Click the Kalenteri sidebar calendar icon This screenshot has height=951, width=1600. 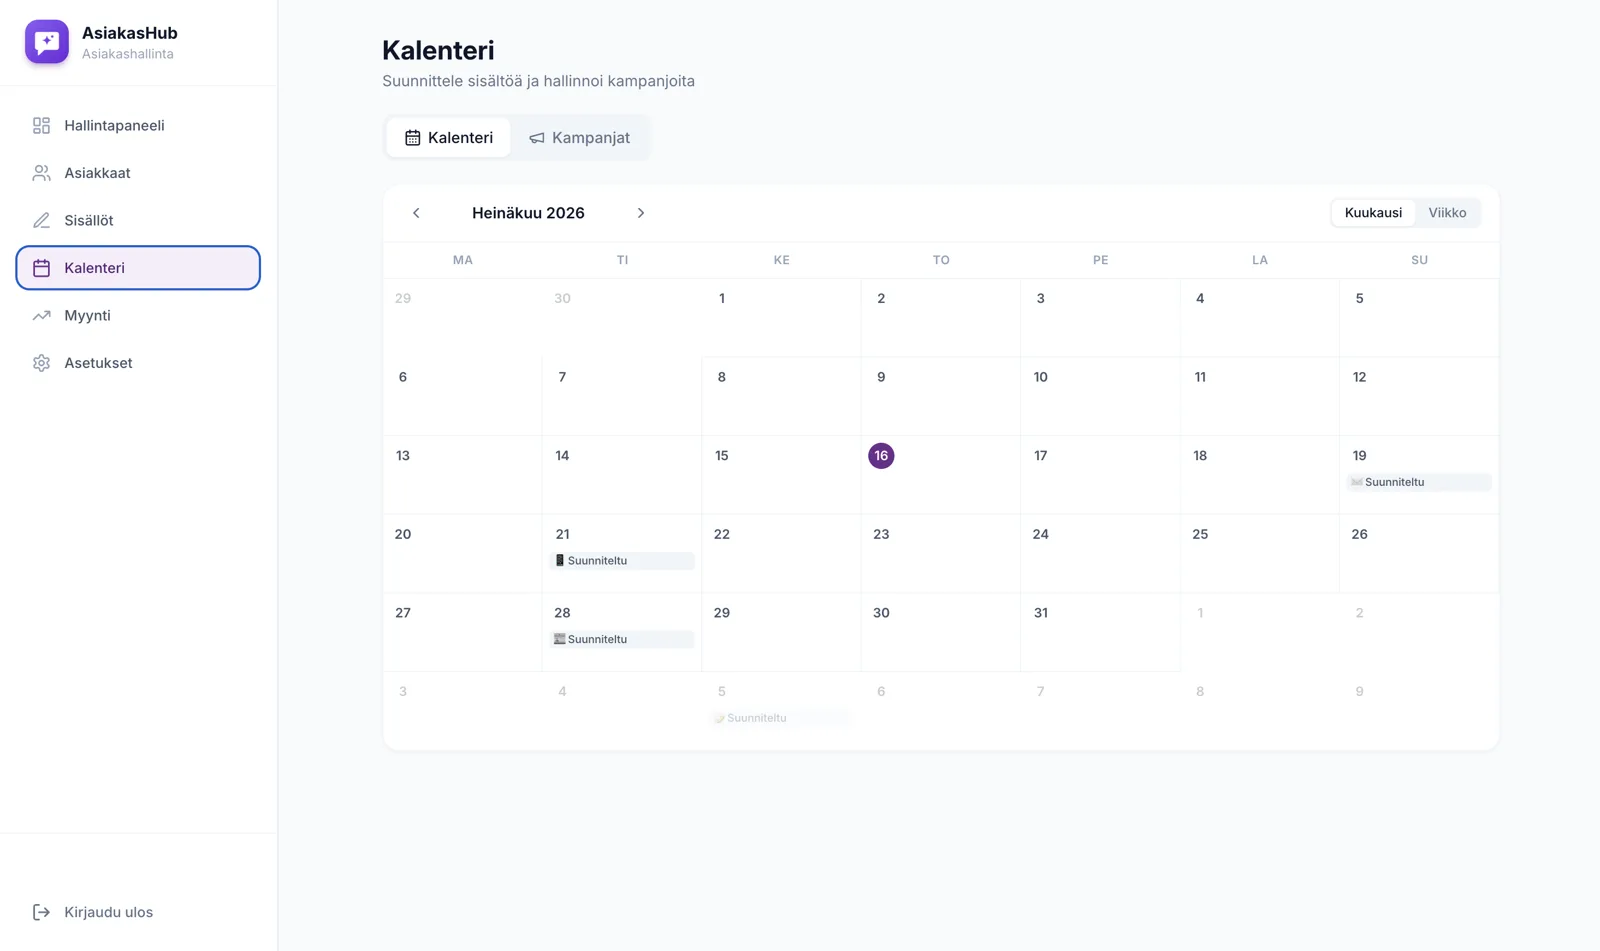[41, 268]
